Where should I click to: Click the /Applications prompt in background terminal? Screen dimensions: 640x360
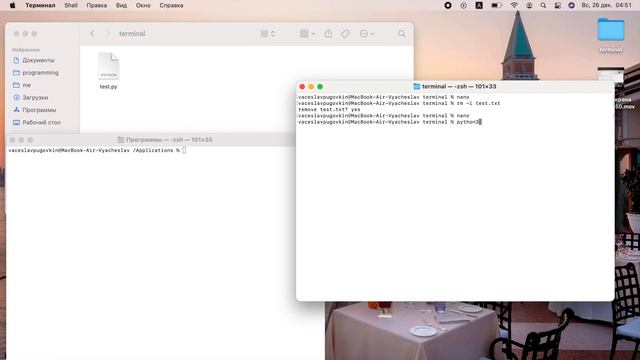pyautogui.click(x=97, y=150)
